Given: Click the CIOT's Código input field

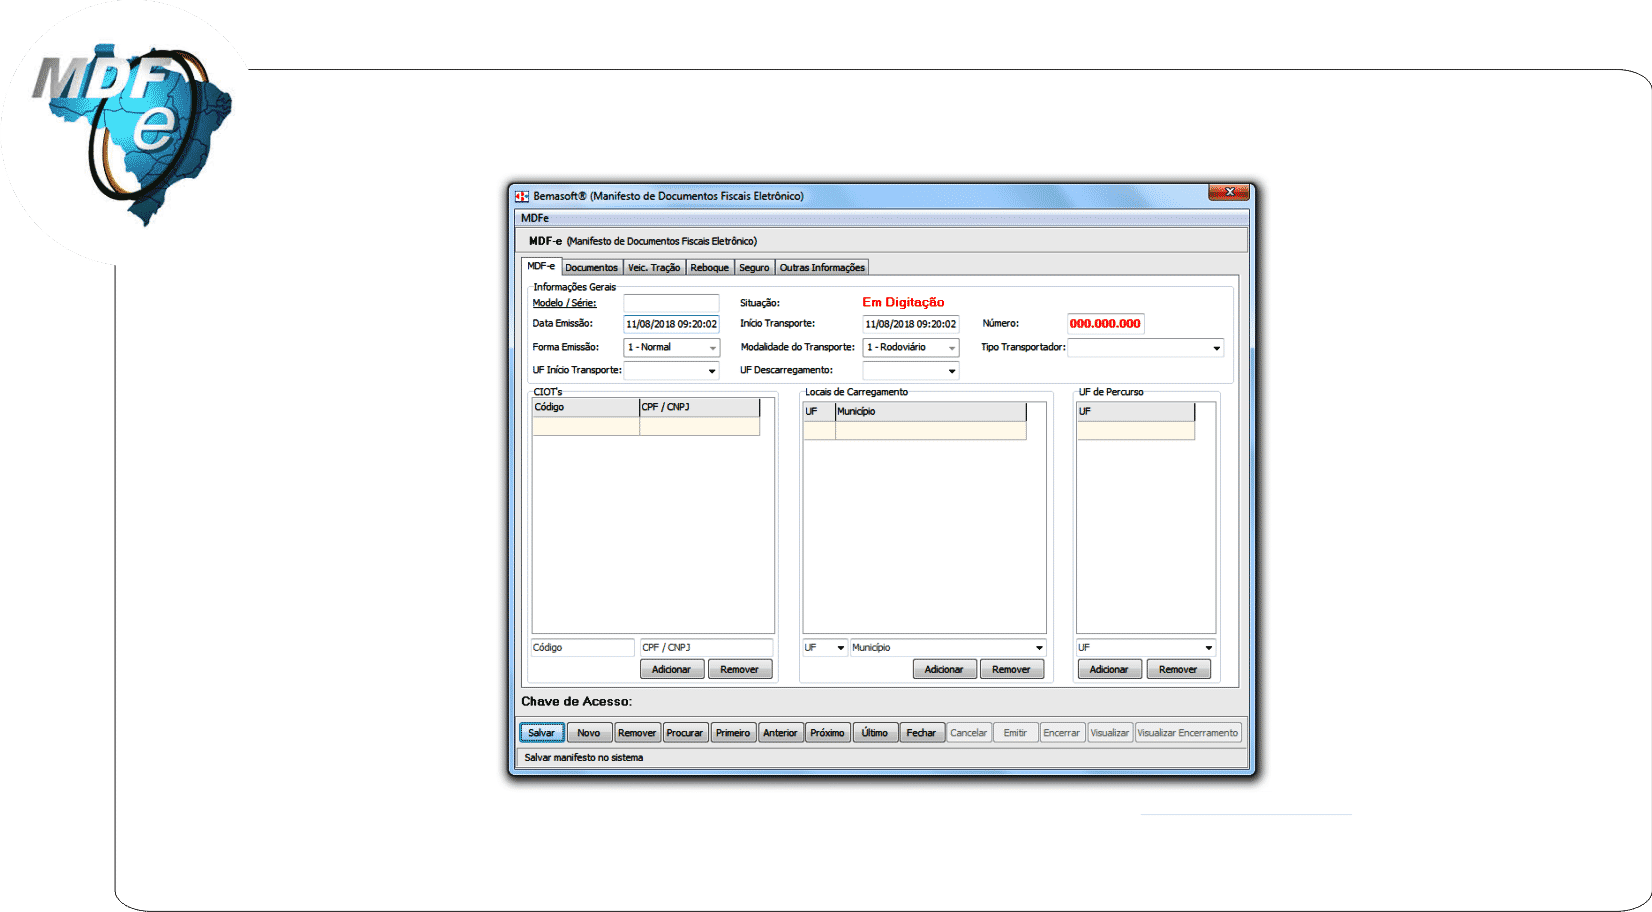Looking at the screenshot, I should tap(582, 647).
